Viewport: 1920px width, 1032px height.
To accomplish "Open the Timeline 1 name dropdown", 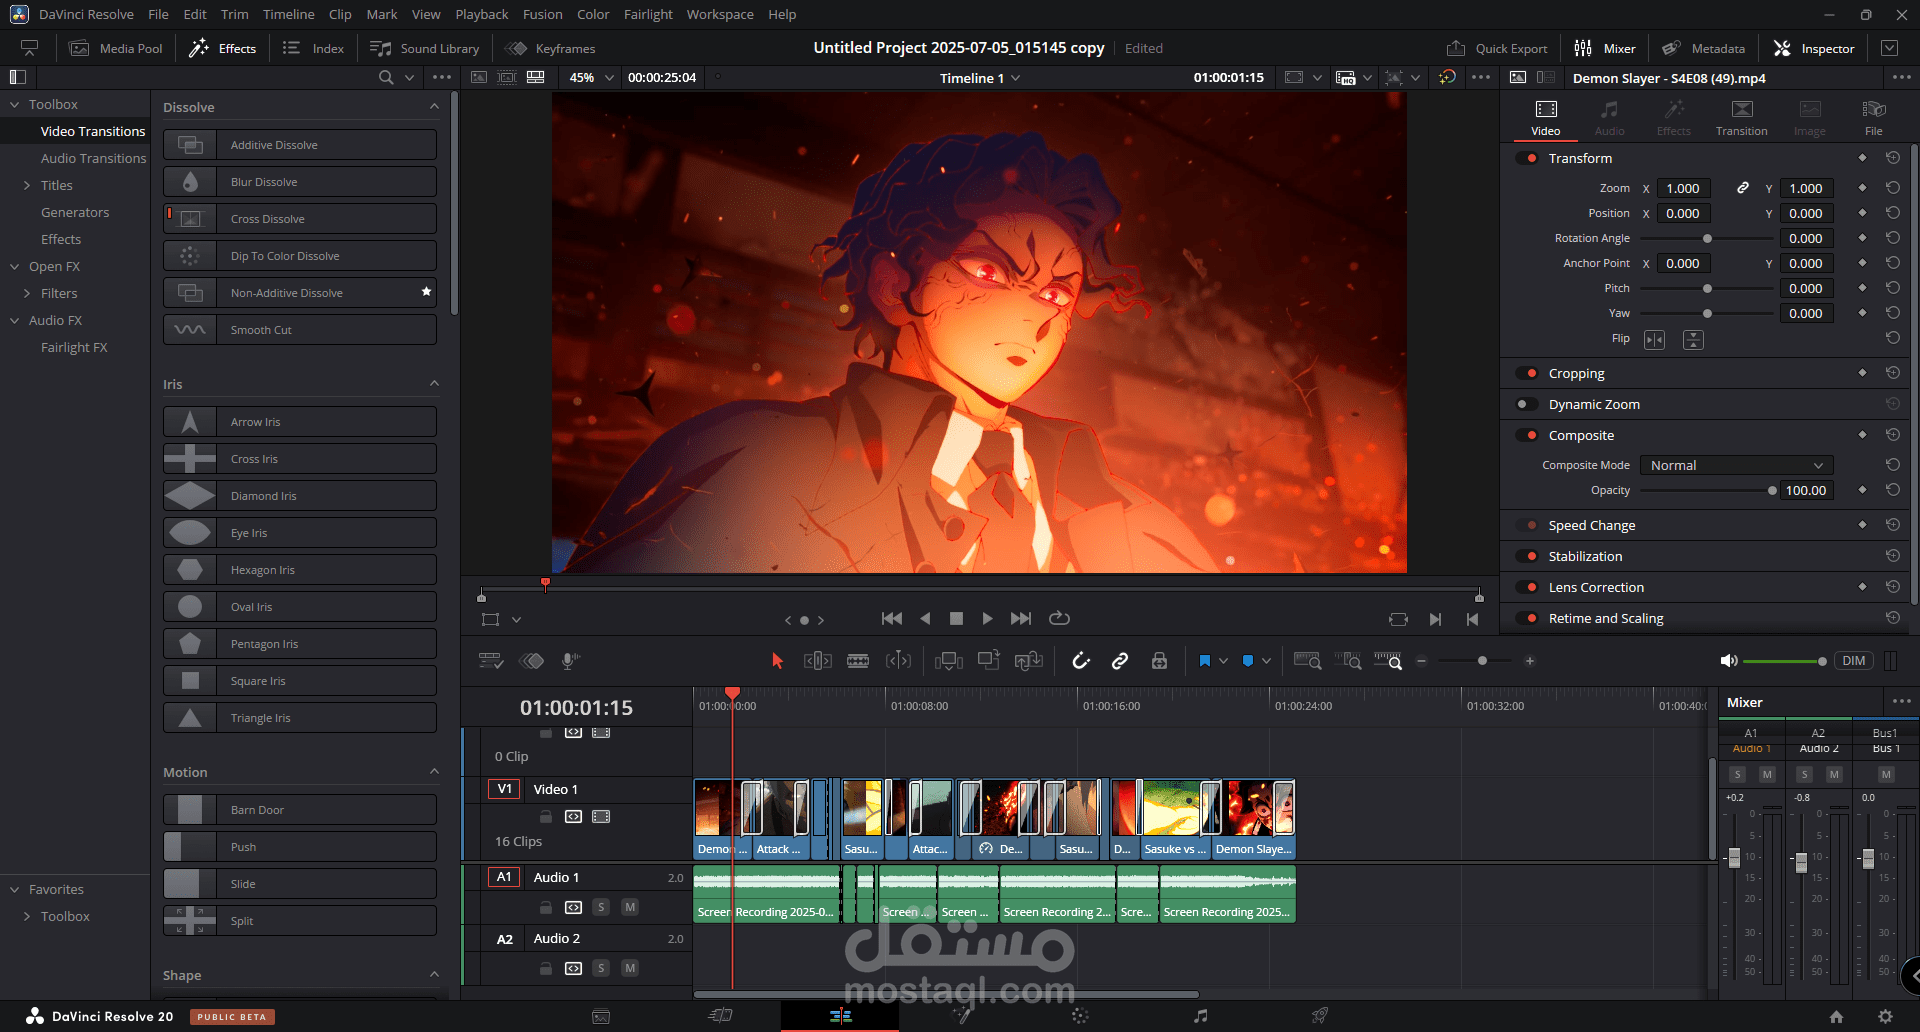I will click(x=980, y=78).
